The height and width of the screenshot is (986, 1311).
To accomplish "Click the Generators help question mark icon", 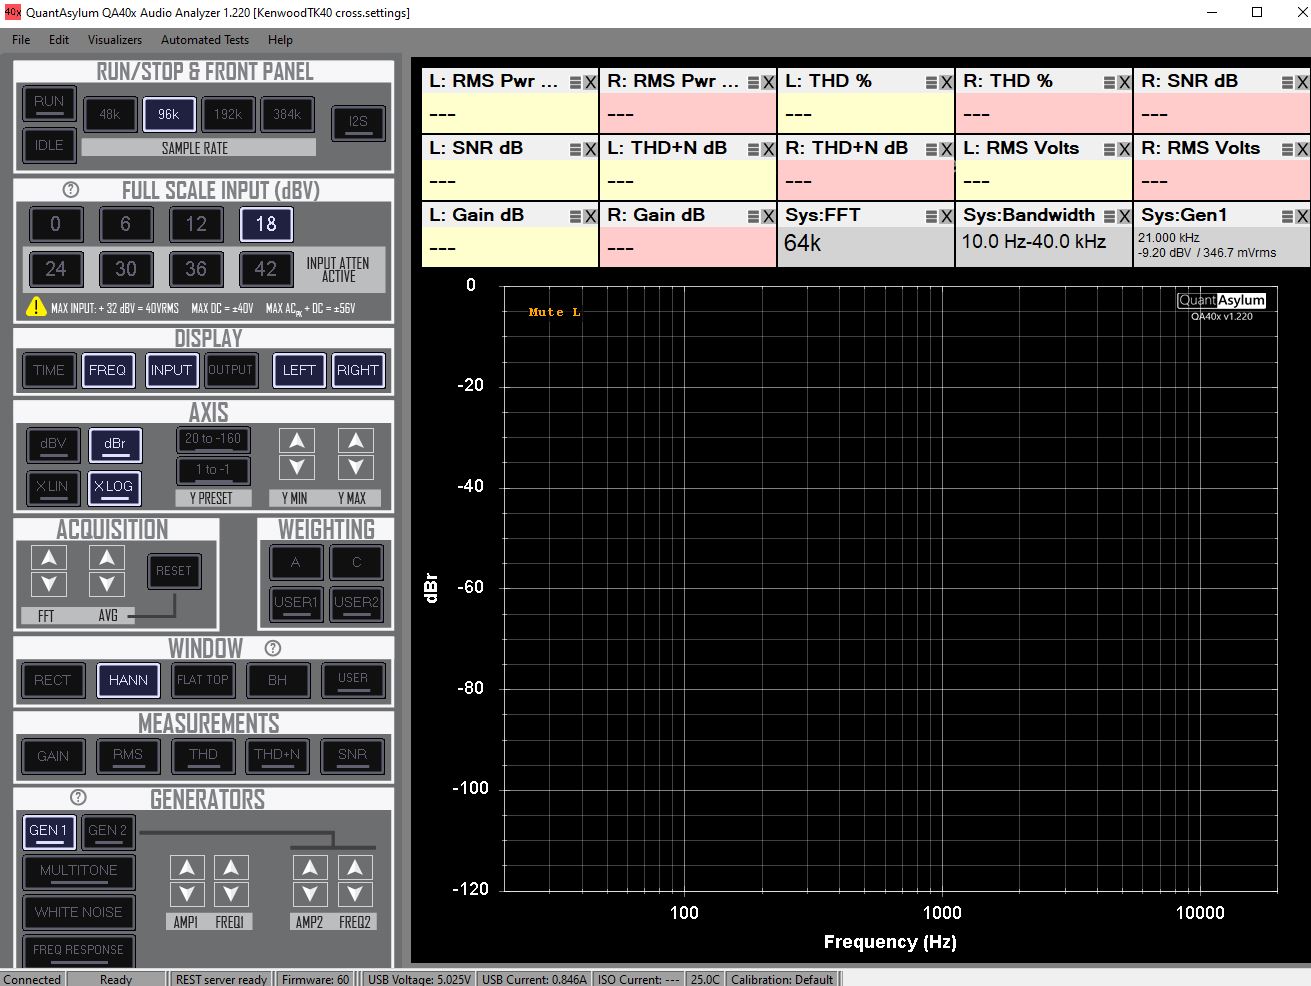I will (x=78, y=798).
